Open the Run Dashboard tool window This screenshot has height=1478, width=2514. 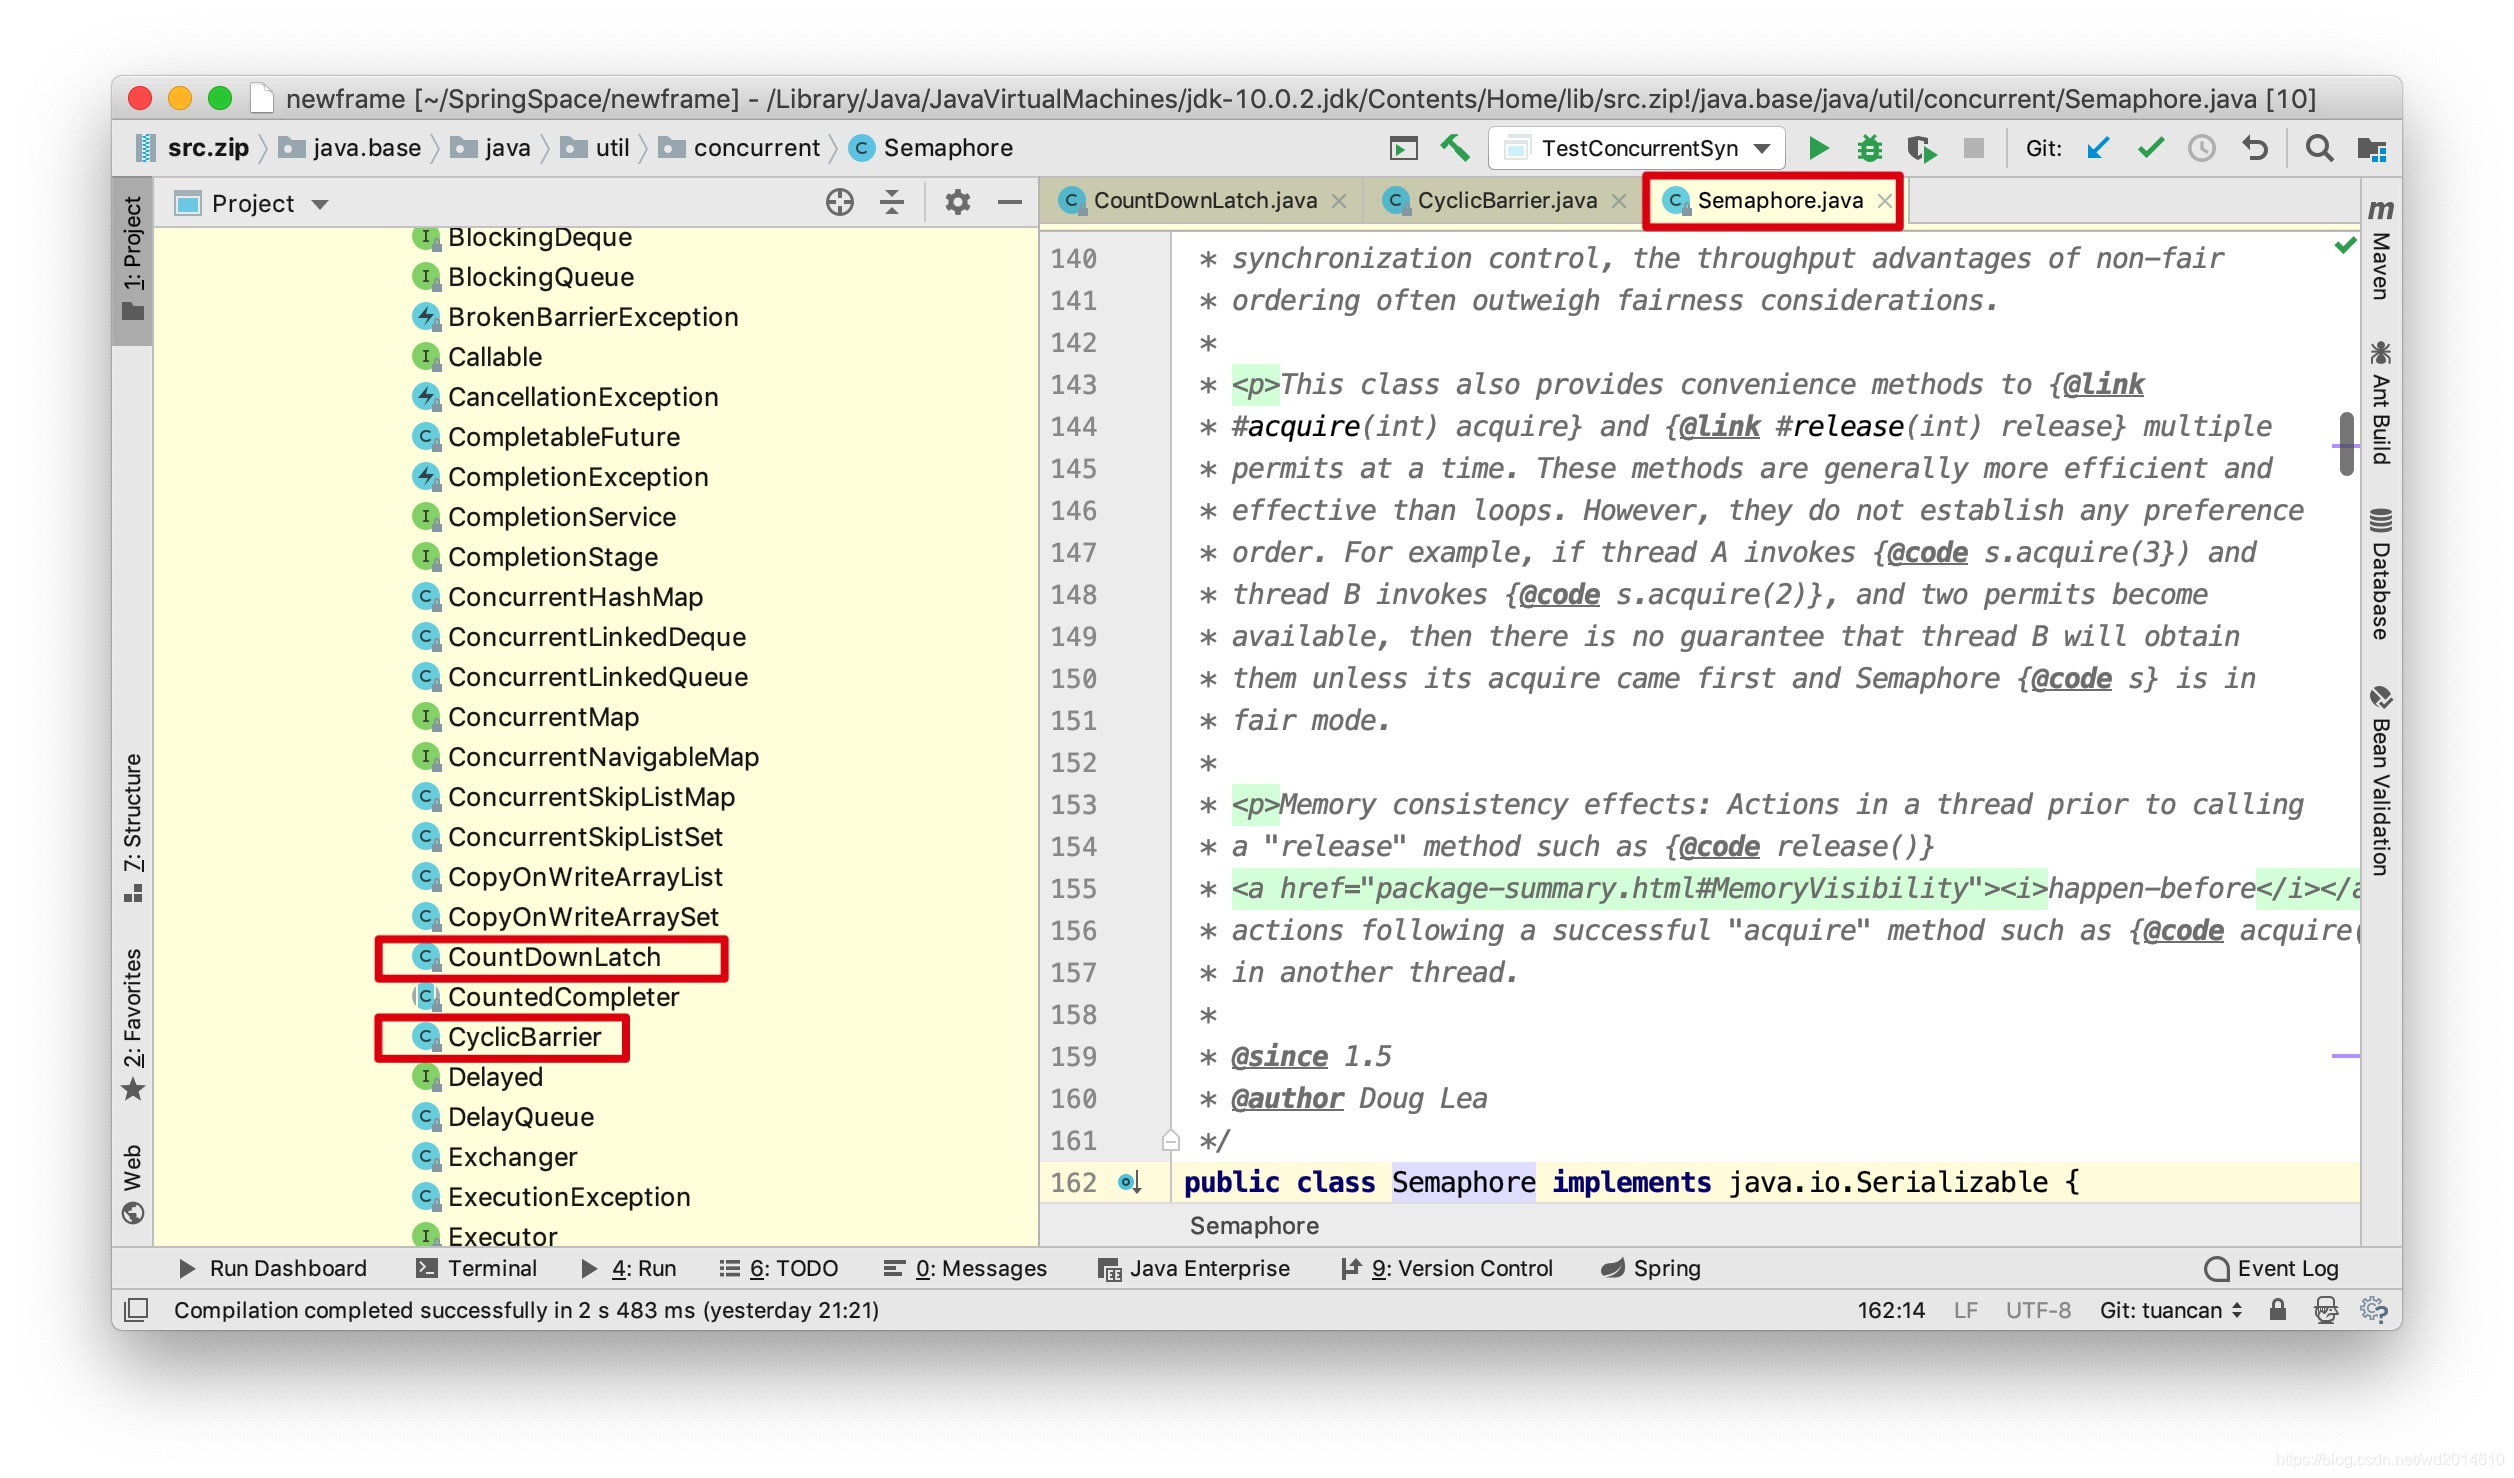point(273,1268)
